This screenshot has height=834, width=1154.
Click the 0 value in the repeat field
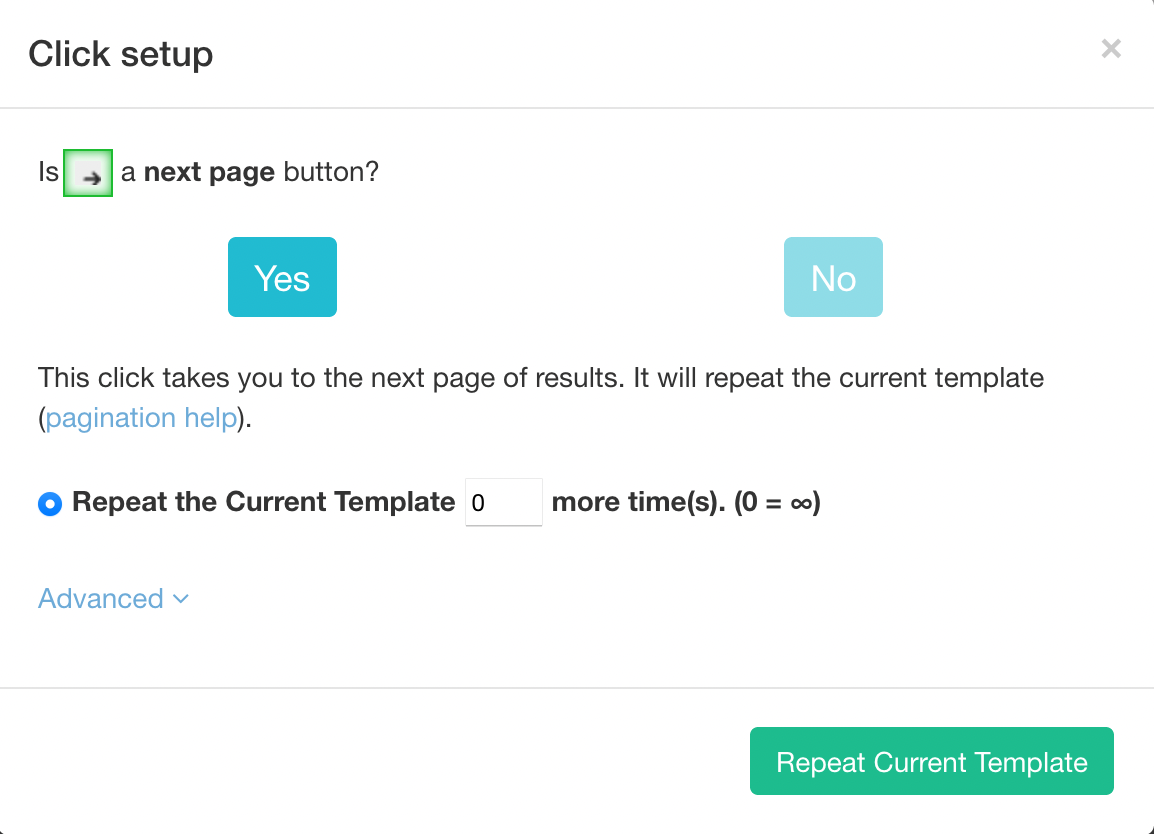click(x=478, y=503)
